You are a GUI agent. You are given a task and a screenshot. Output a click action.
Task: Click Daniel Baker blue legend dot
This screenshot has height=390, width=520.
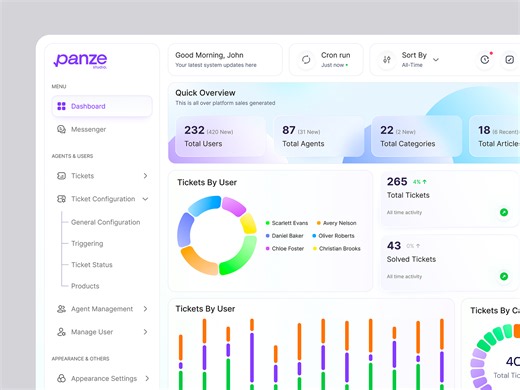267,236
